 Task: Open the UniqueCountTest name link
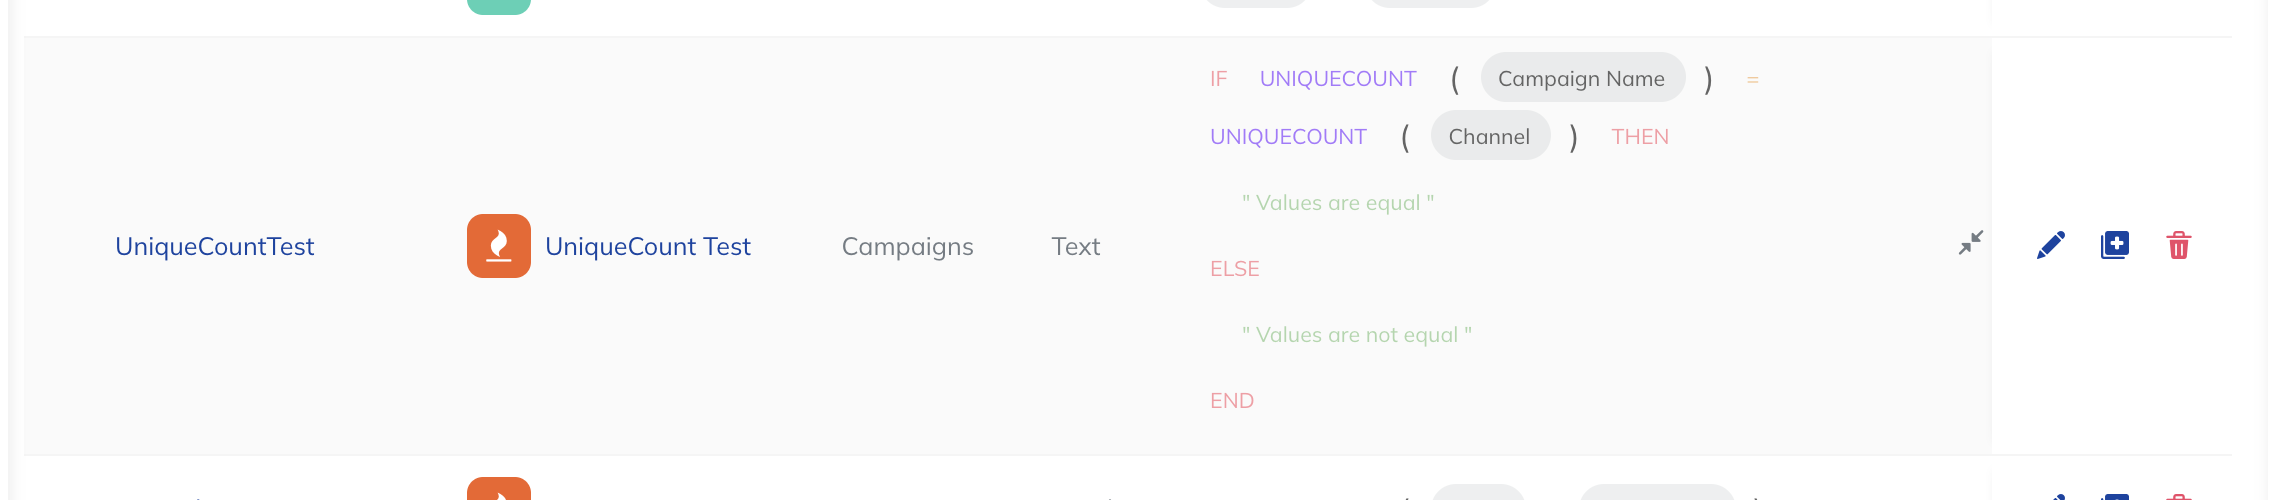215,247
